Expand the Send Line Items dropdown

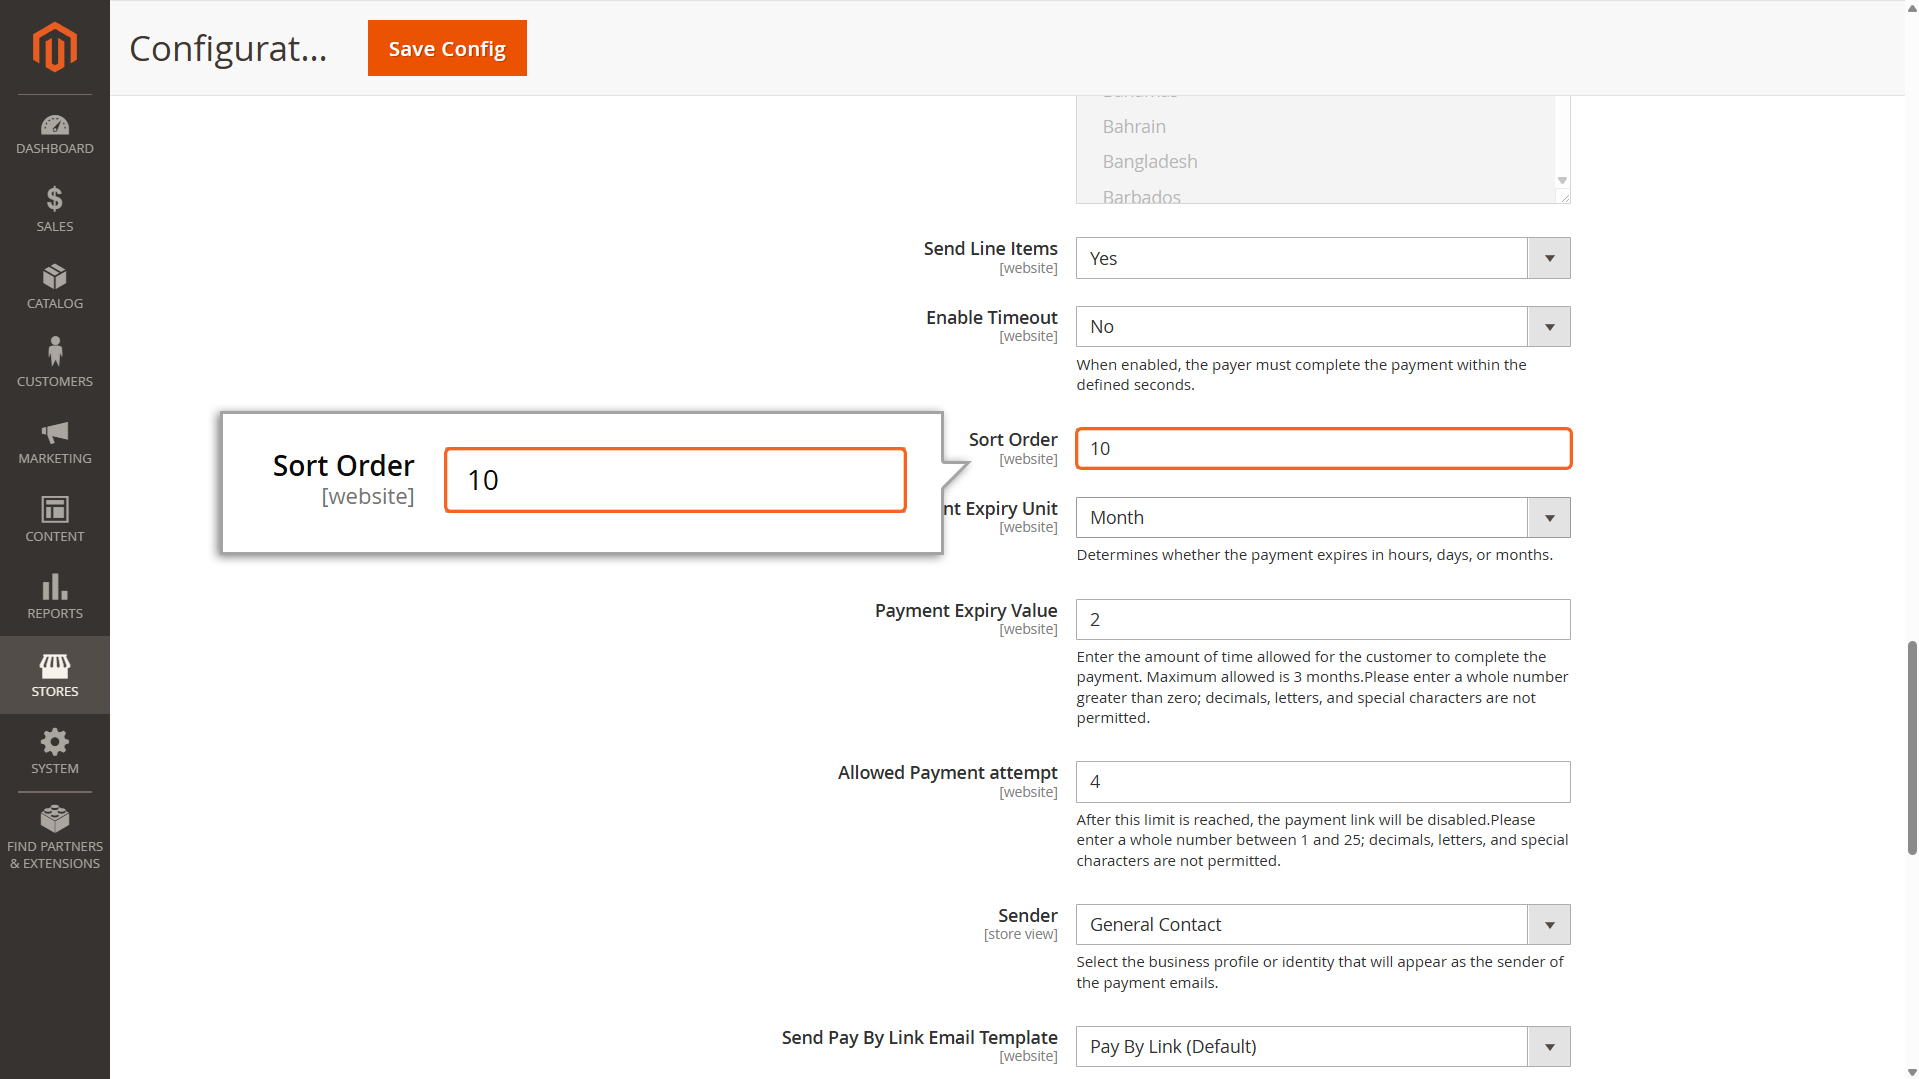1322,258
